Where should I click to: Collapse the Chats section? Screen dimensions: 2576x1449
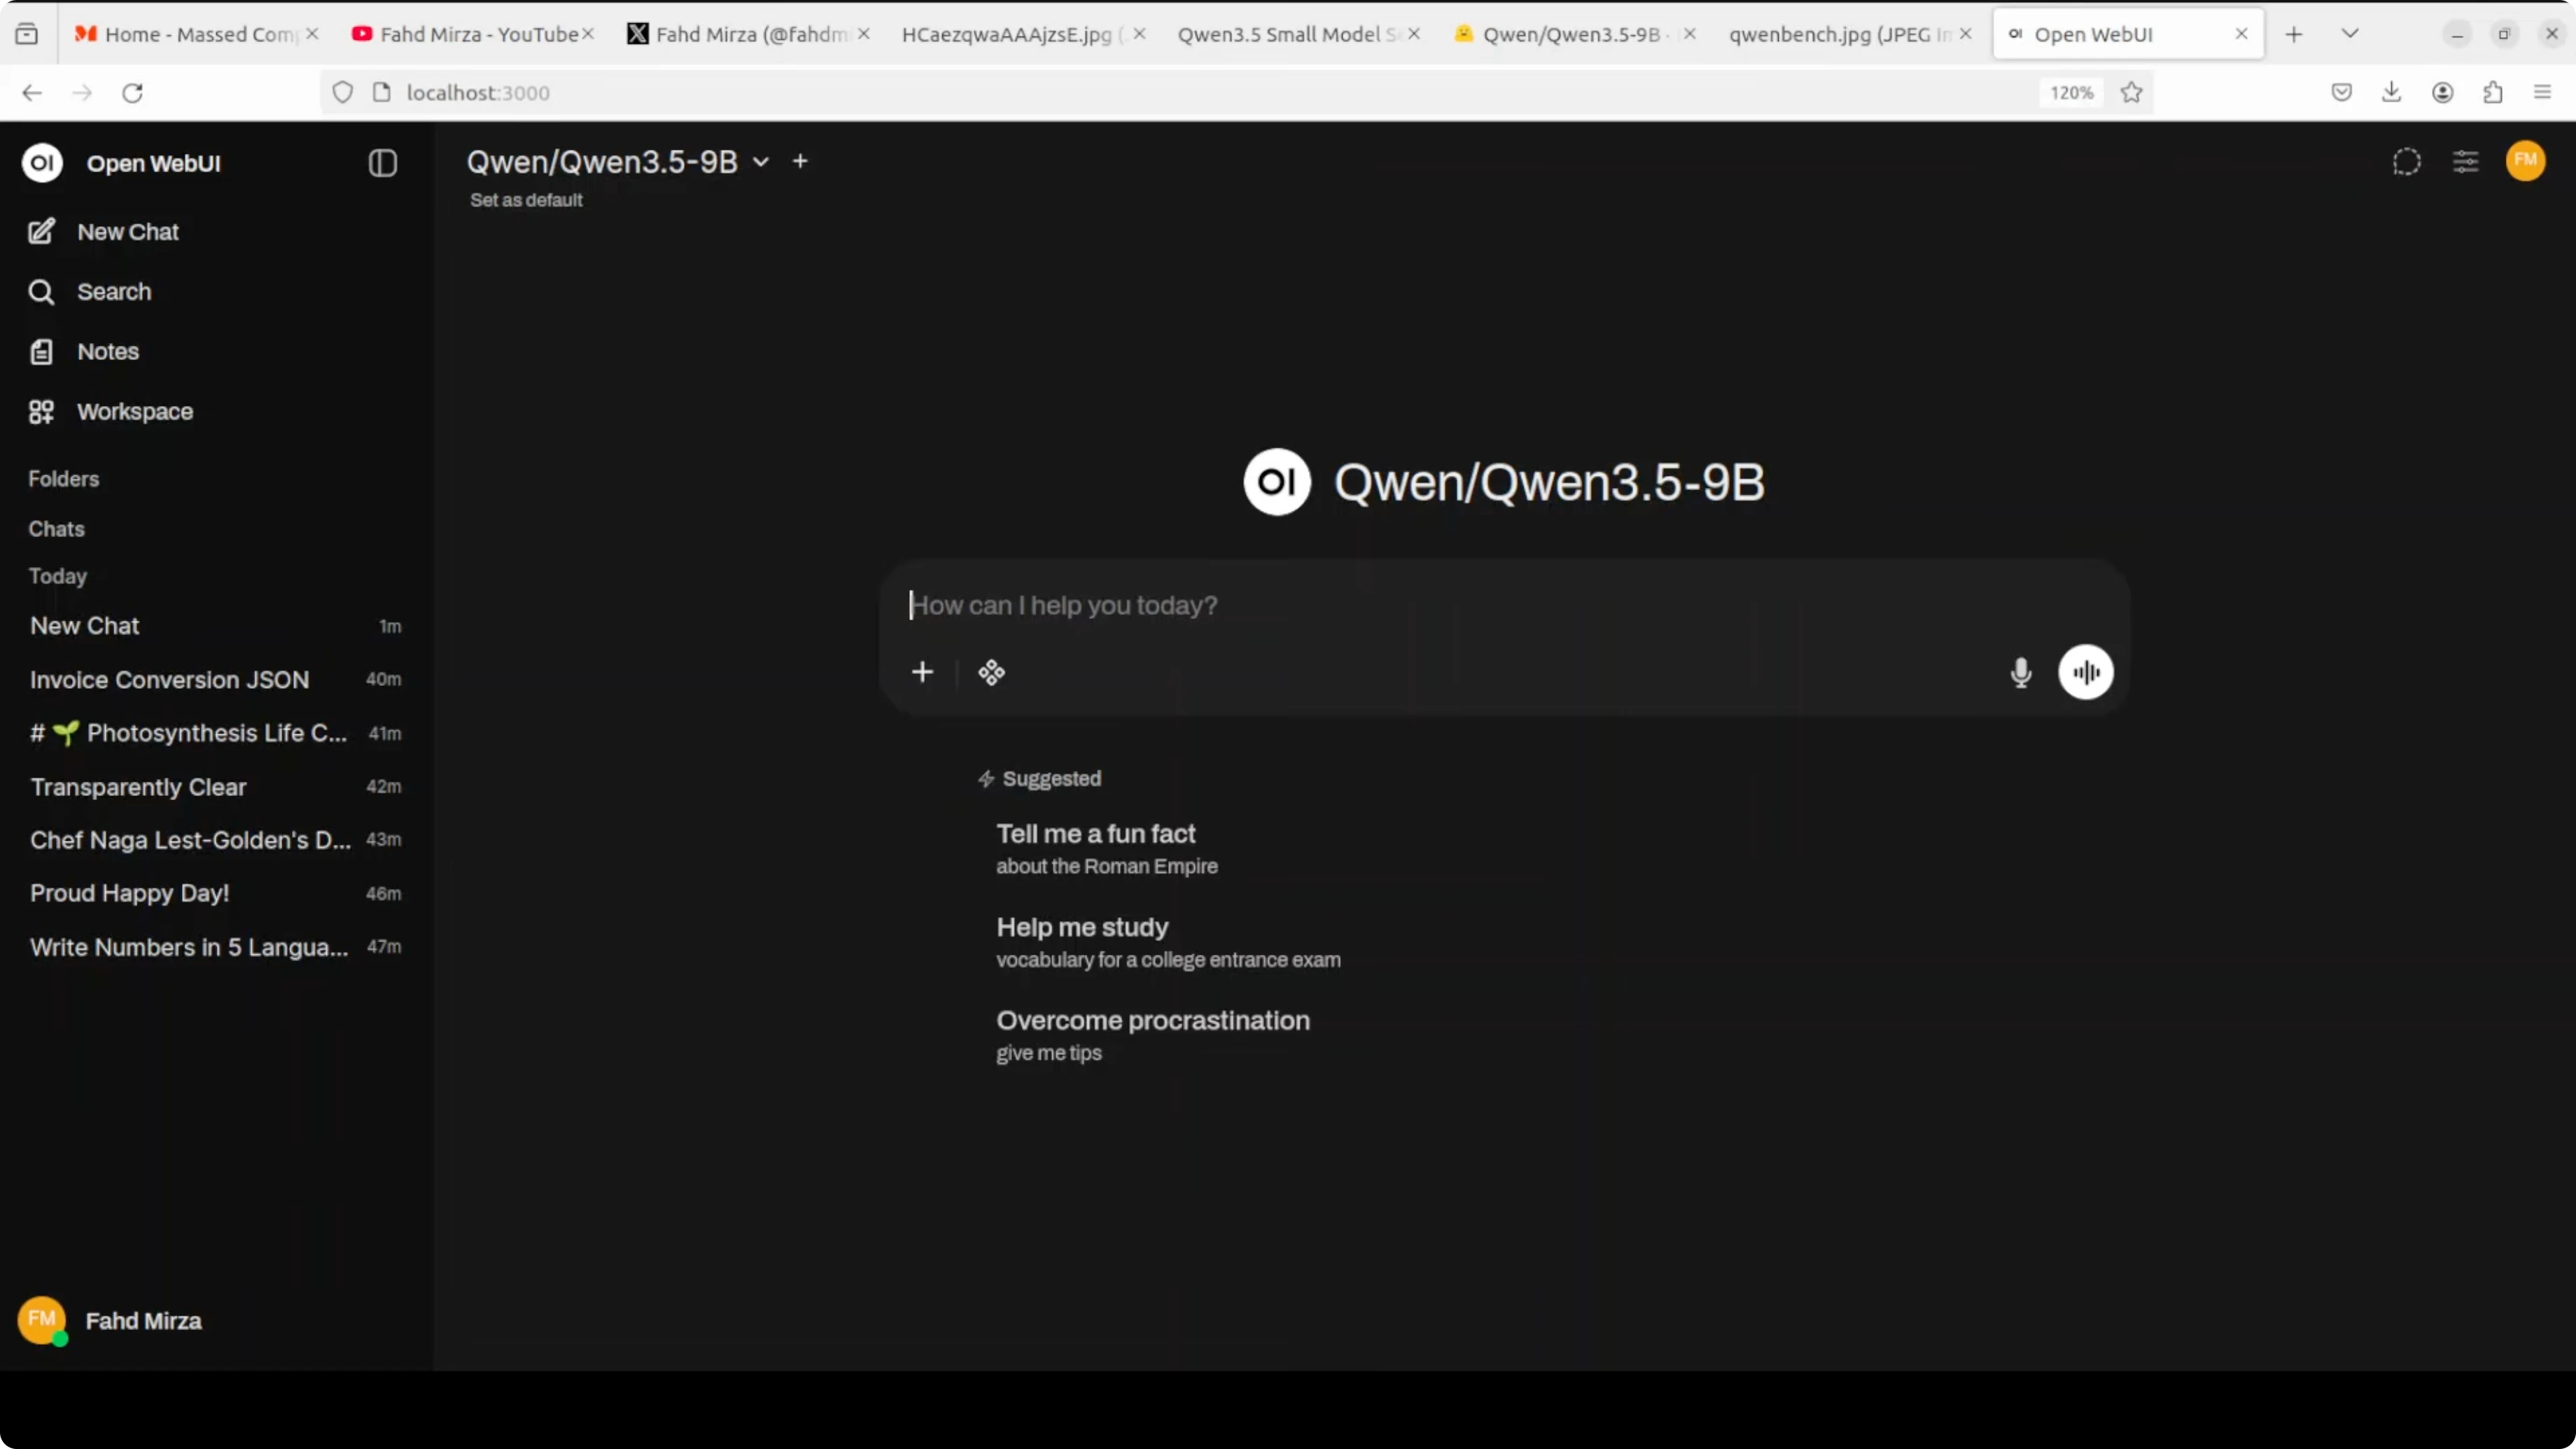pyautogui.click(x=56, y=529)
